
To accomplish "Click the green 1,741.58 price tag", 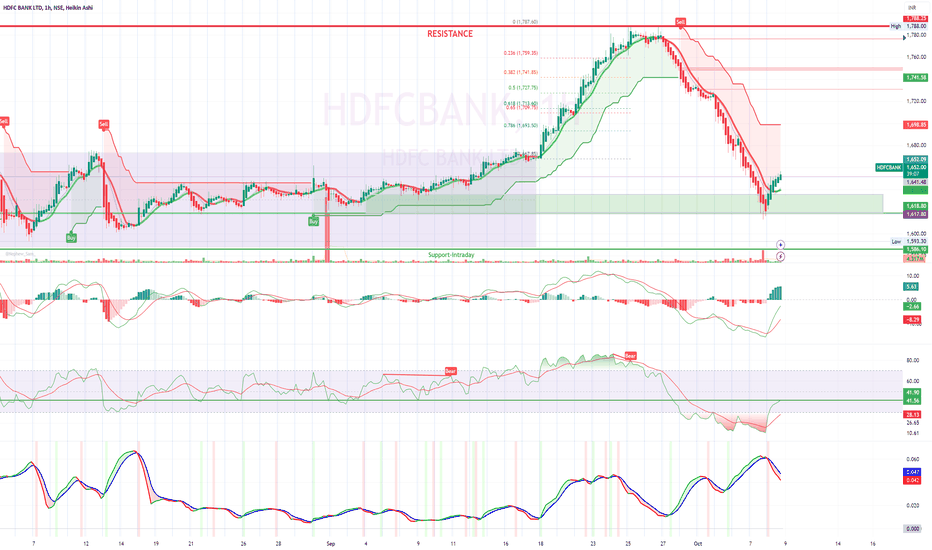I will pyautogui.click(x=915, y=78).
